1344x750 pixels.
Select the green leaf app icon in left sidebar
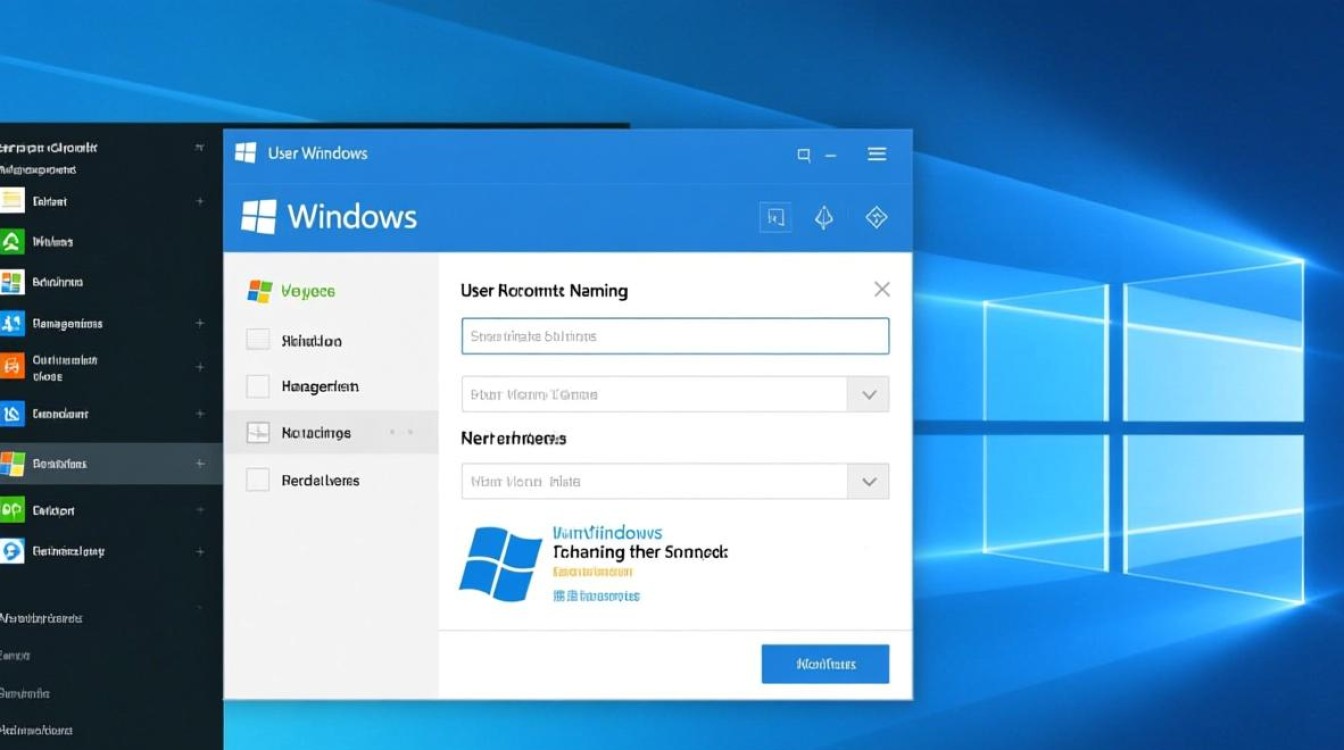[x=14, y=242]
